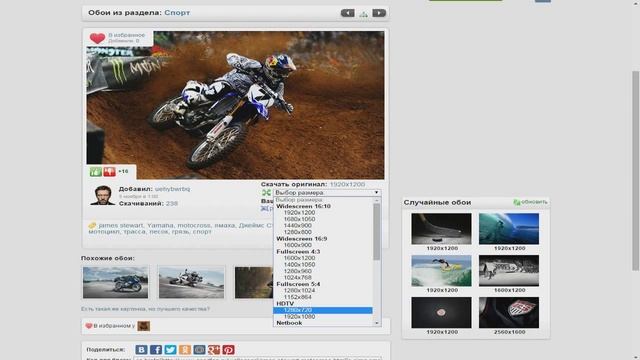The image size is (640, 360).
Task: Share via VKontakte icon
Action: point(141,350)
